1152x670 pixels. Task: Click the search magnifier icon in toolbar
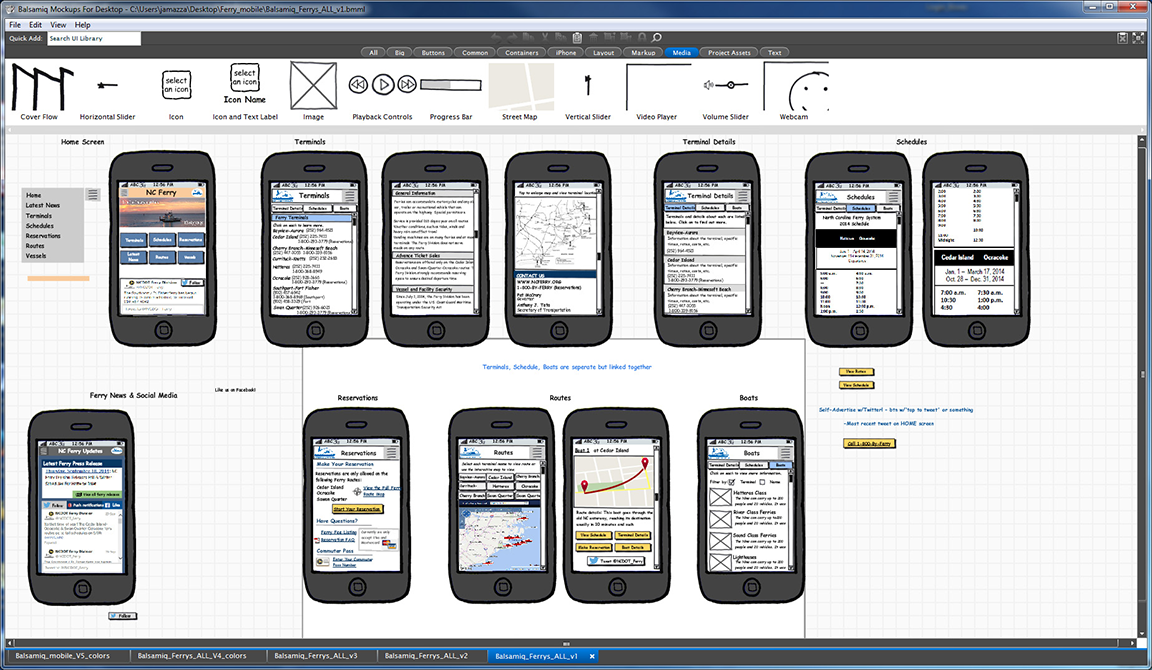coord(657,38)
